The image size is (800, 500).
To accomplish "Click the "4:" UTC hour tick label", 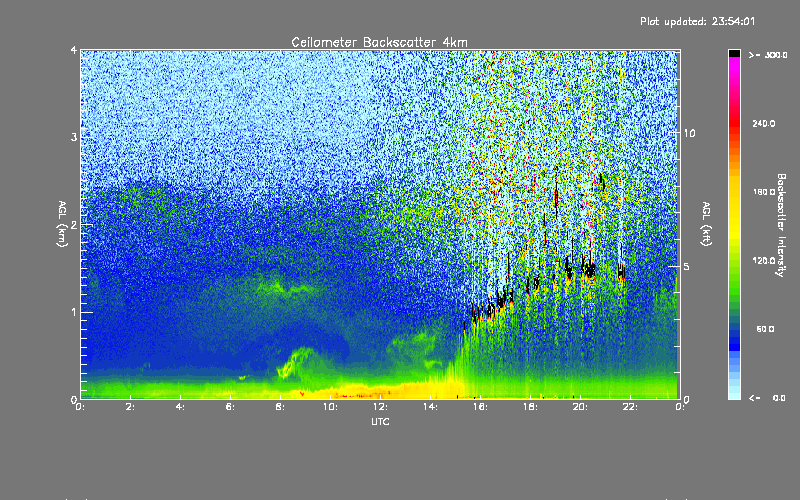I will coord(181,407).
